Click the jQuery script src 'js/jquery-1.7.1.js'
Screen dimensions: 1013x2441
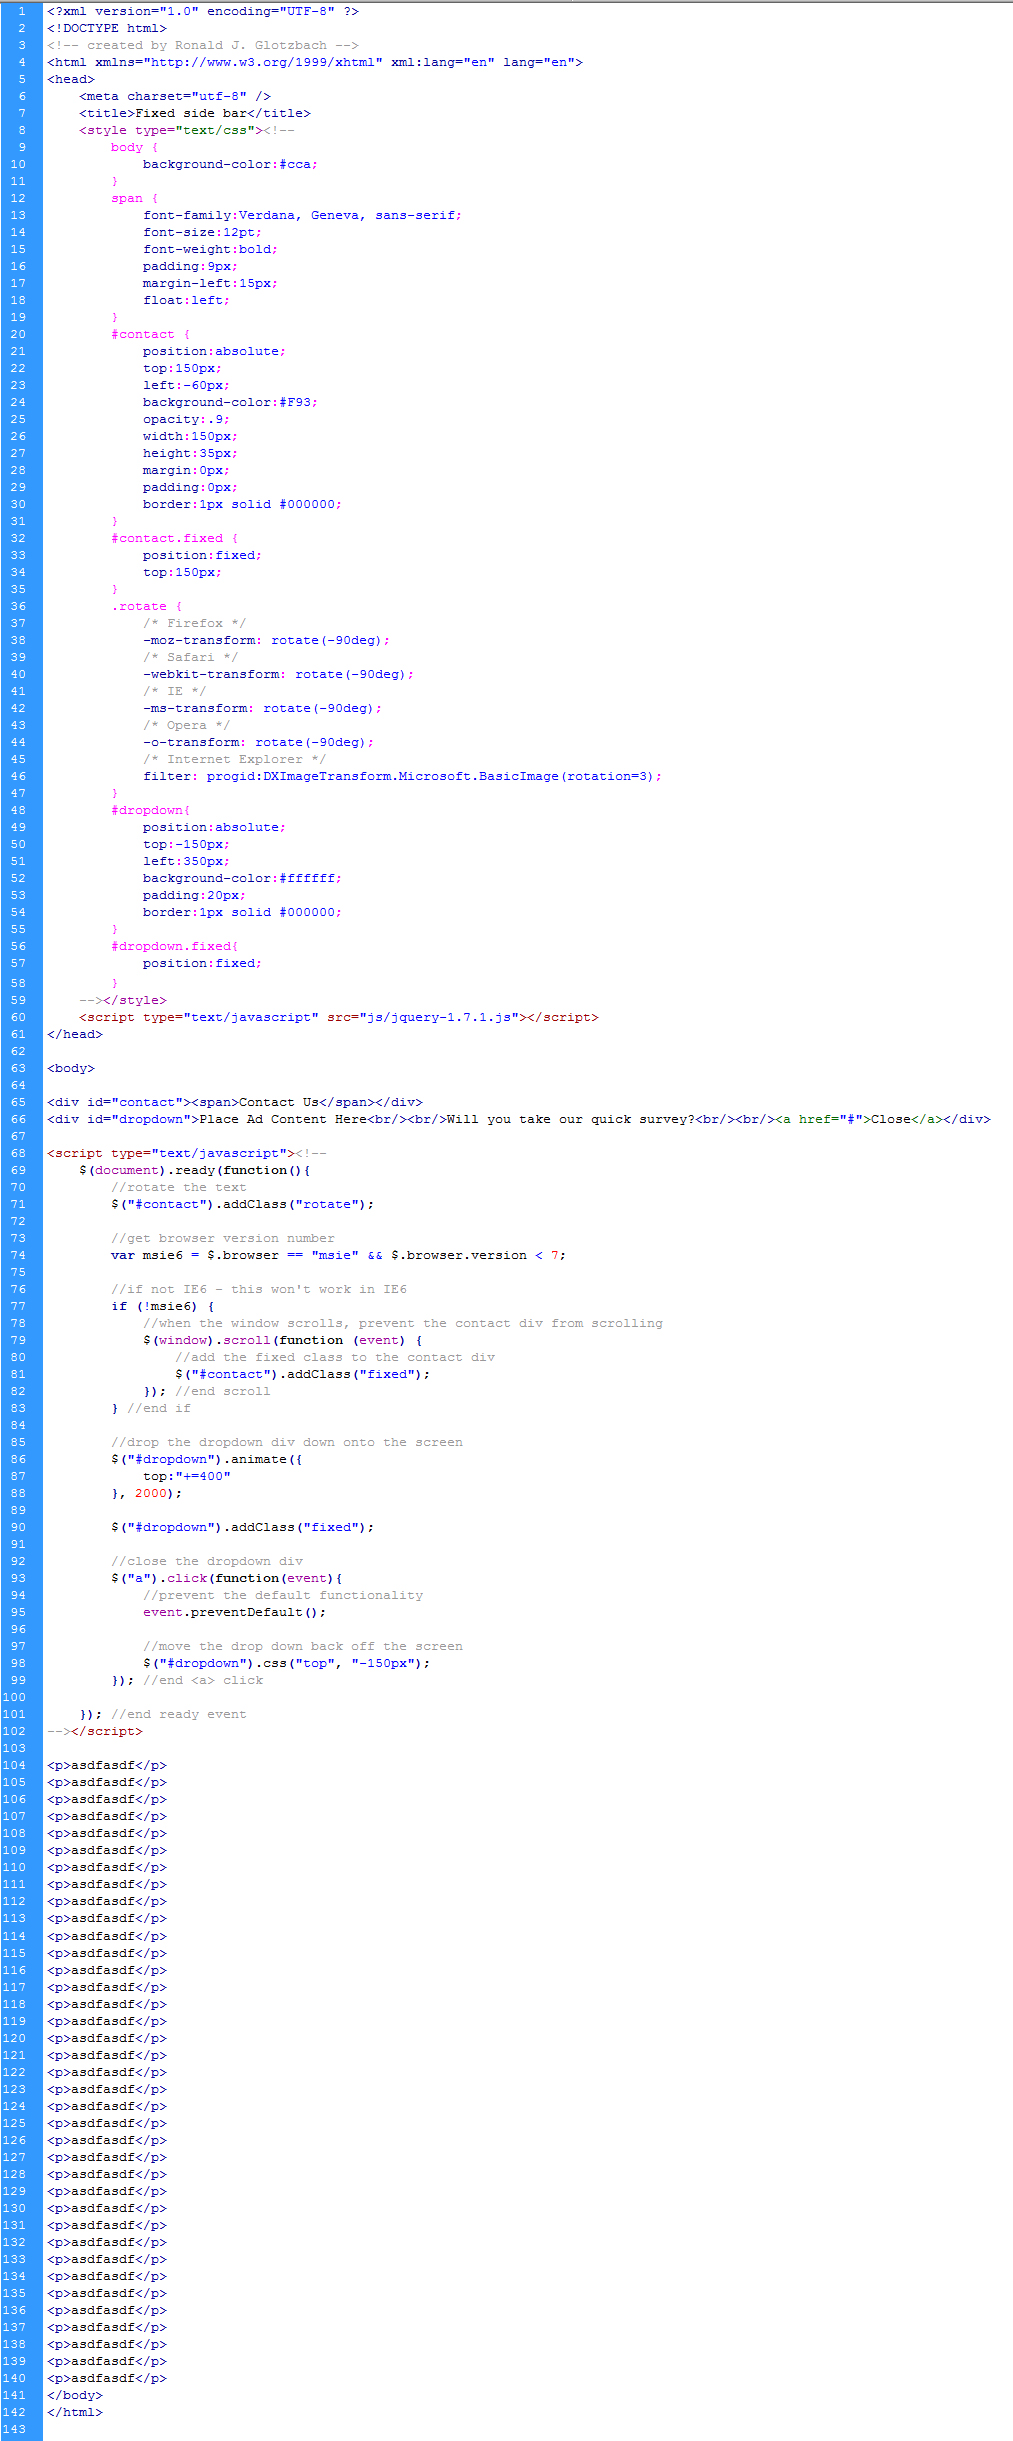pos(439,1017)
